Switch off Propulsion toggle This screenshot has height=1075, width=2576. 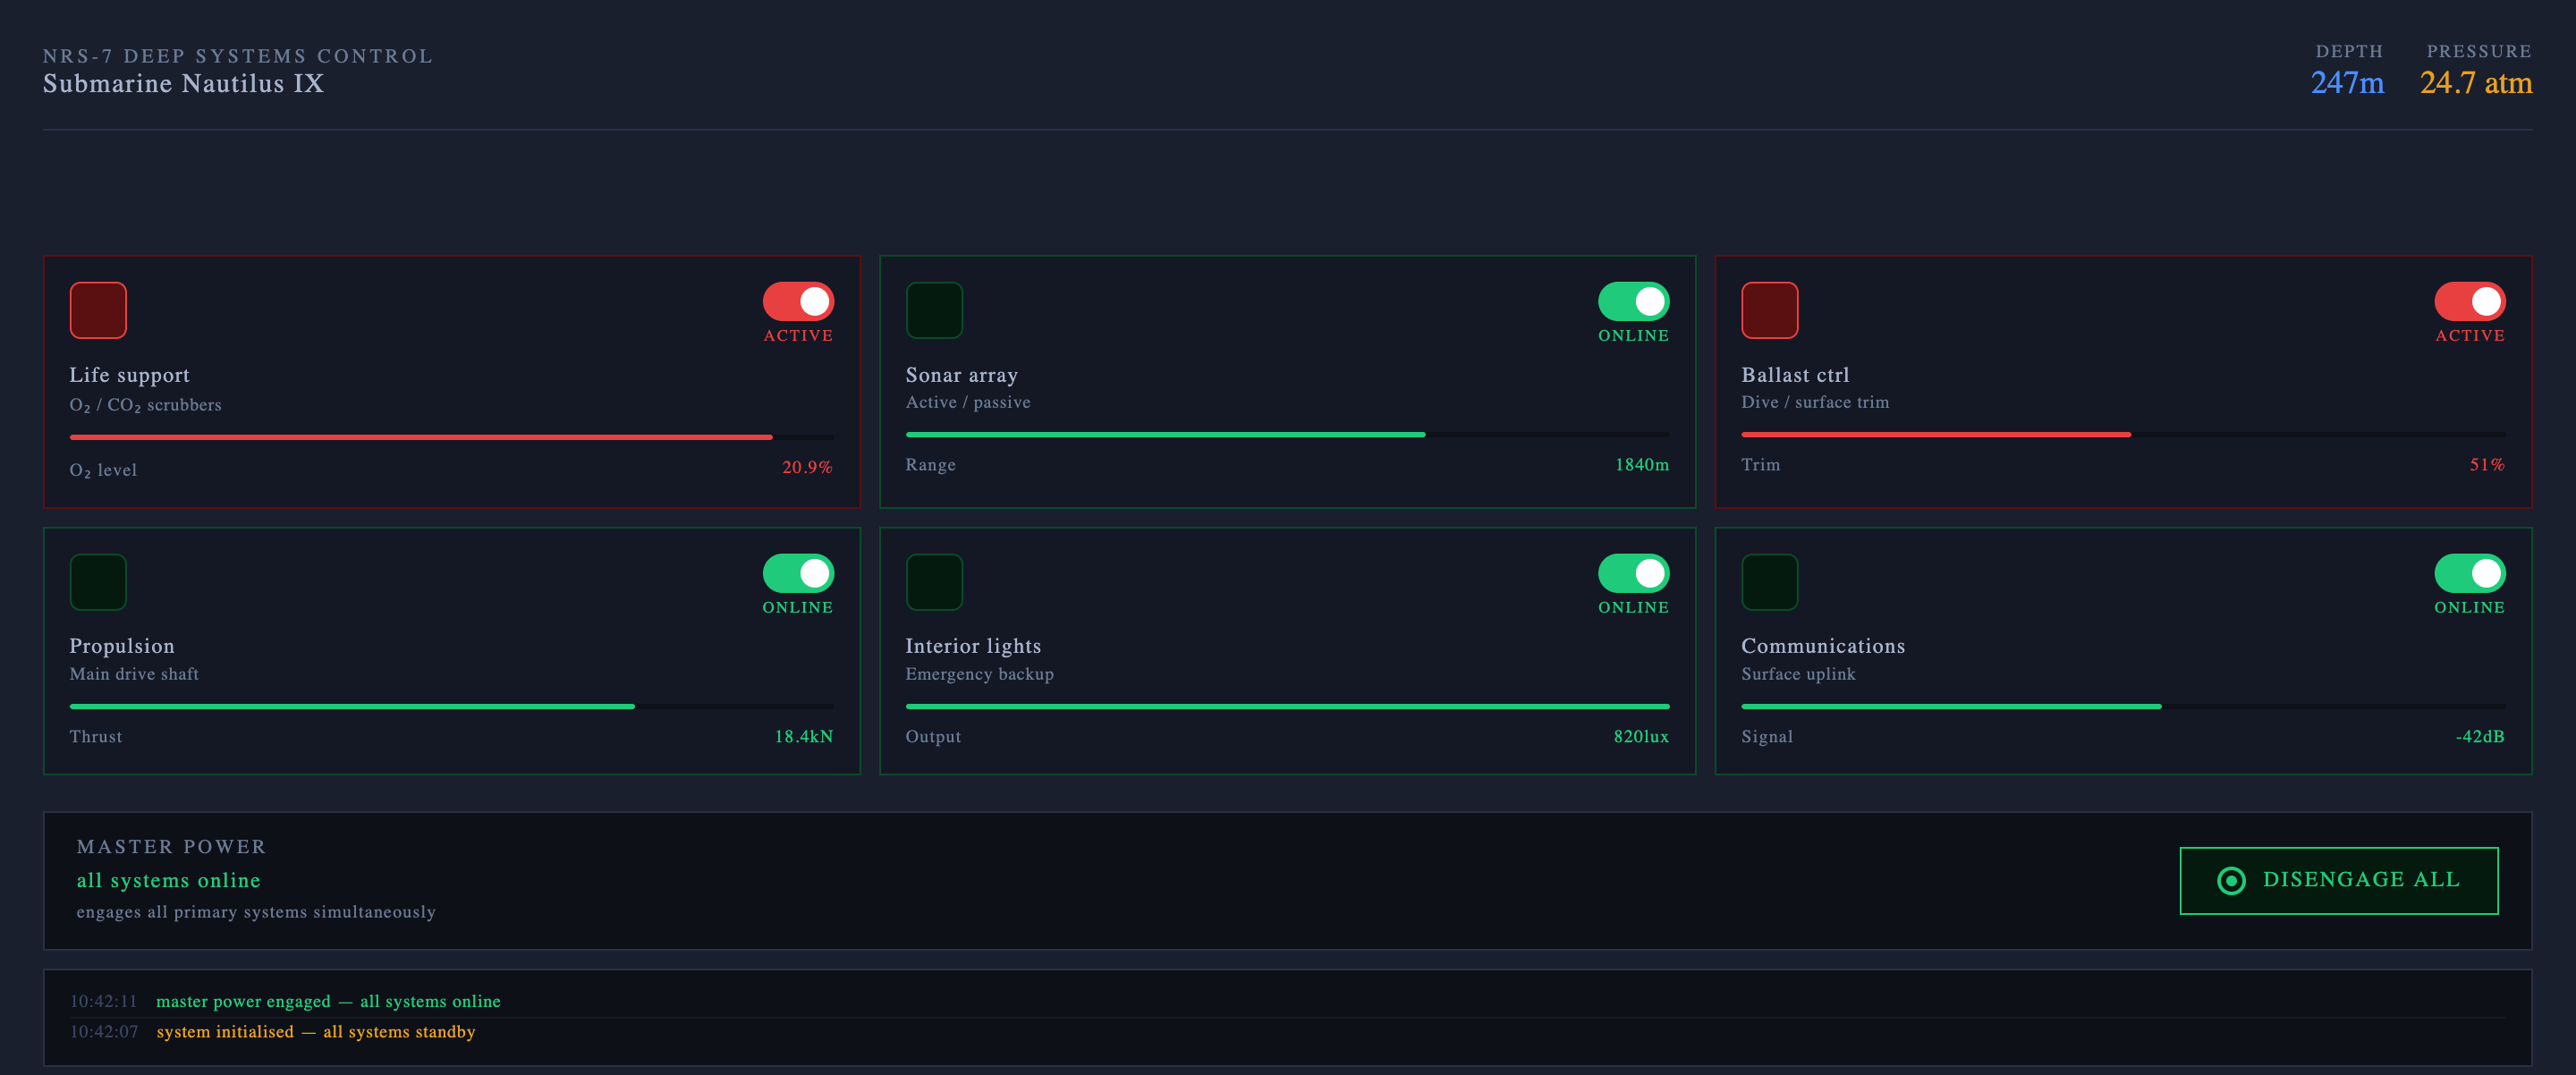point(798,573)
